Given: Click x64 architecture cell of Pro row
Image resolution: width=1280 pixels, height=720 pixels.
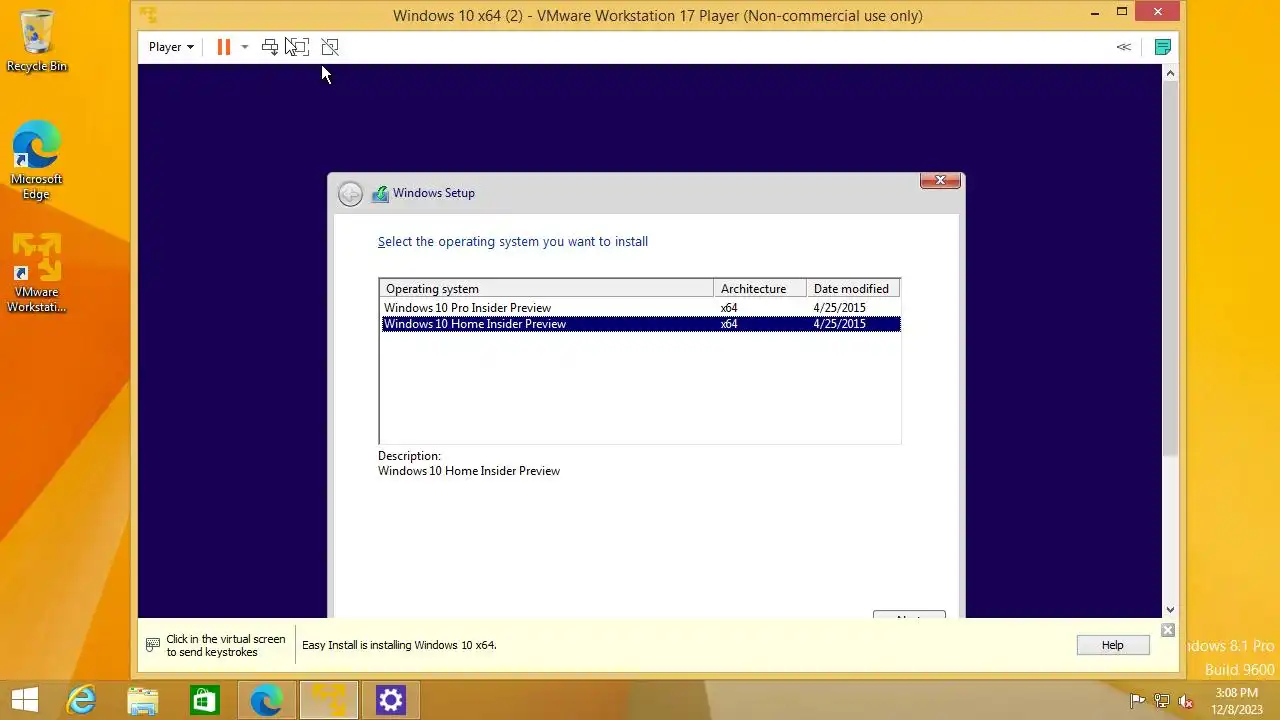Looking at the screenshot, I should click(729, 308).
